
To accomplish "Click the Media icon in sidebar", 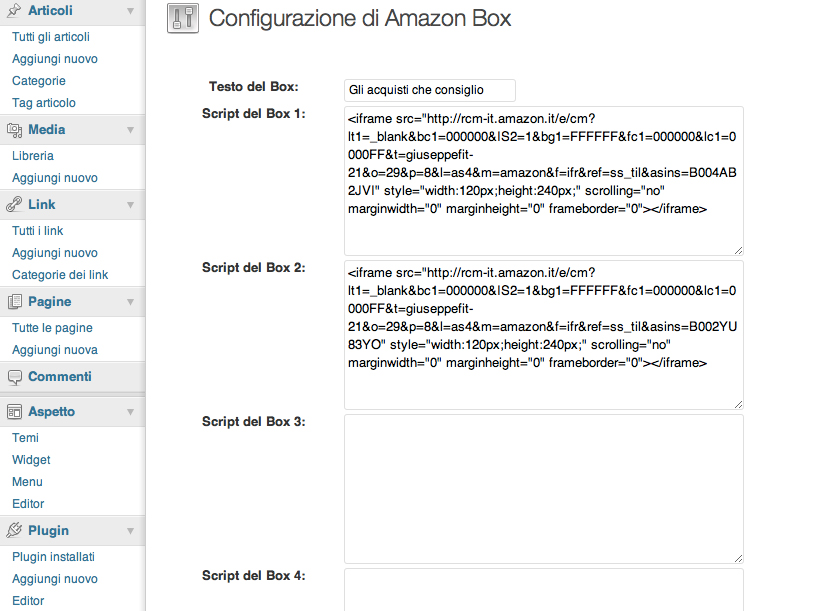I will 15,129.
